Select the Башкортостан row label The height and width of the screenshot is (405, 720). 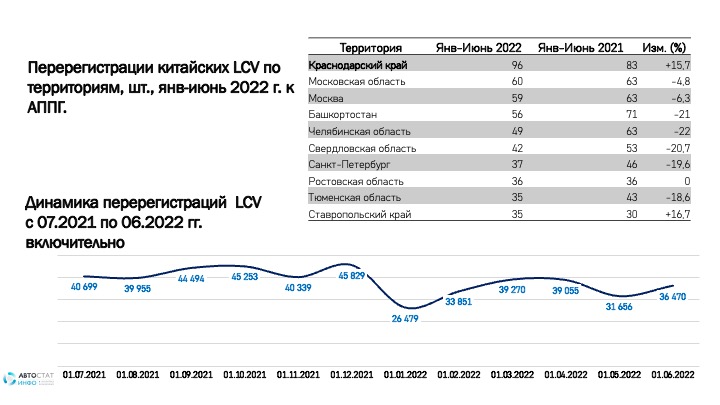(342, 115)
